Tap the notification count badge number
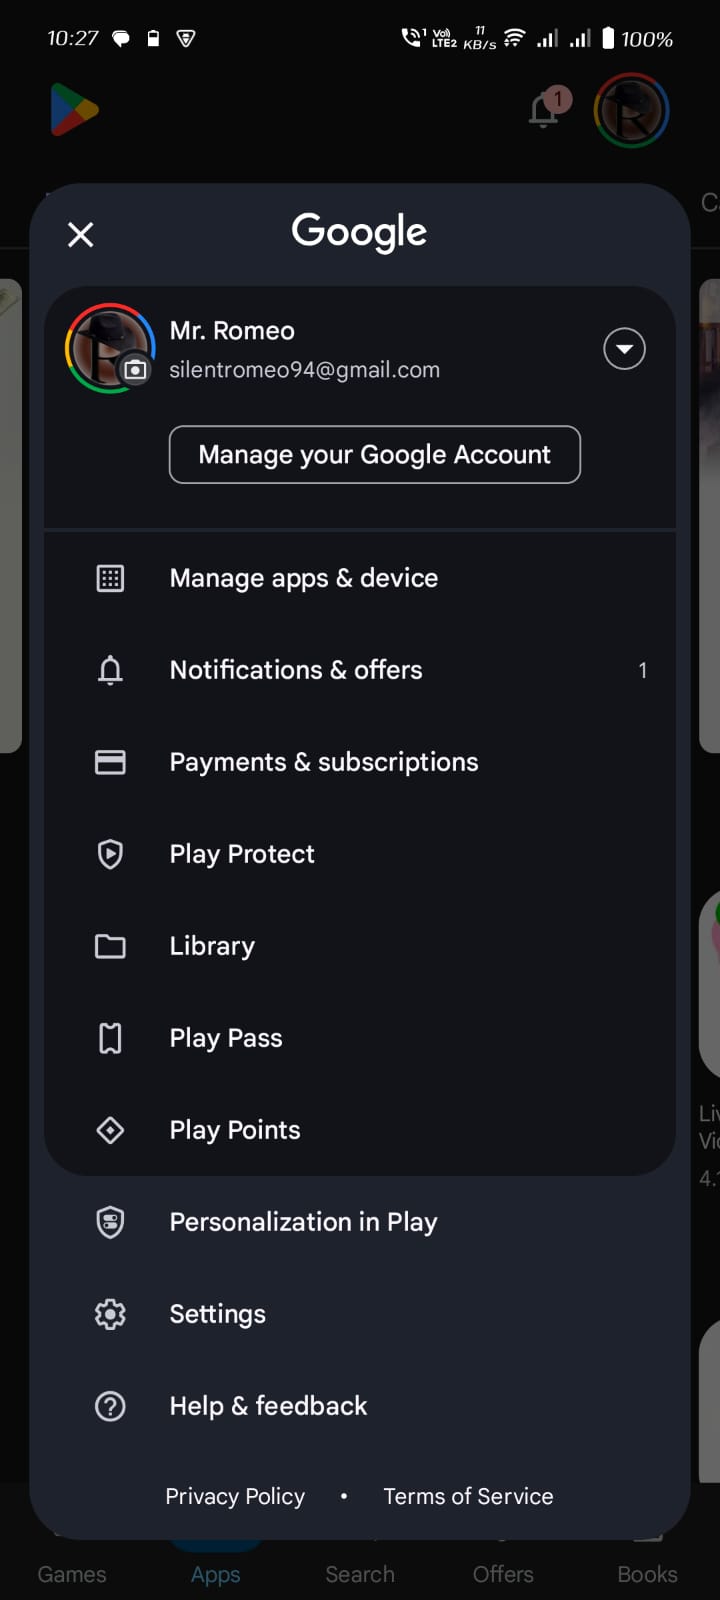 [x=643, y=670]
